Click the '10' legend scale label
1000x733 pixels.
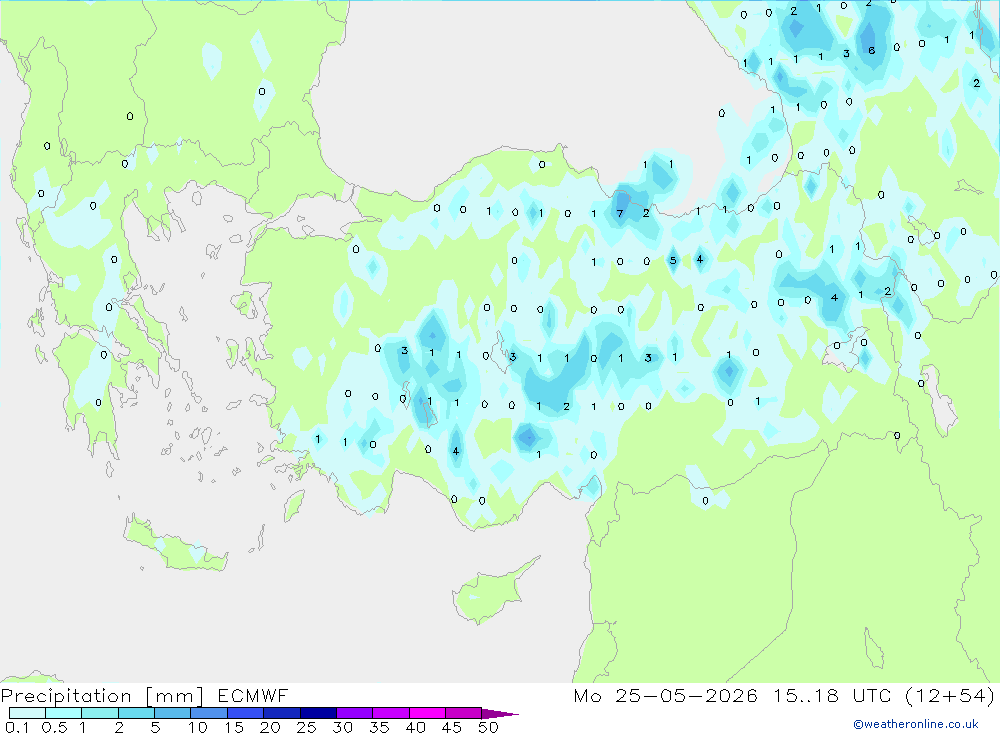point(198,727)
